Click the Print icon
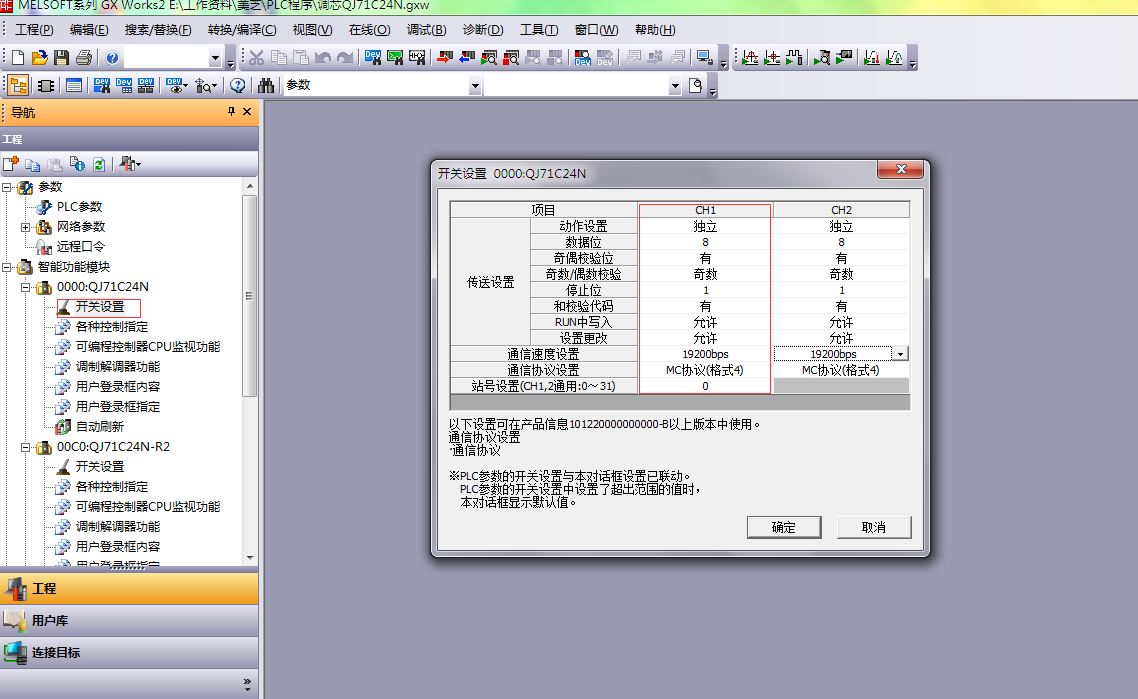This screenshot has height=699, width=1138. click(84, 57)
